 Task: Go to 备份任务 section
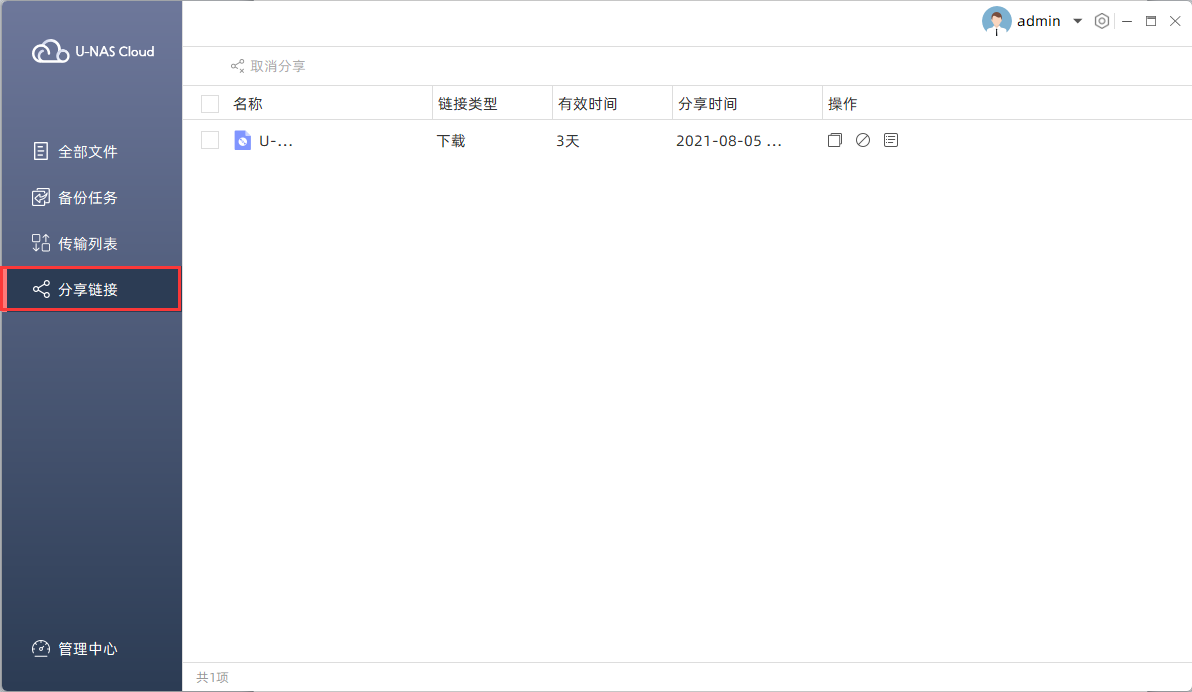click(x=91, y=198)
